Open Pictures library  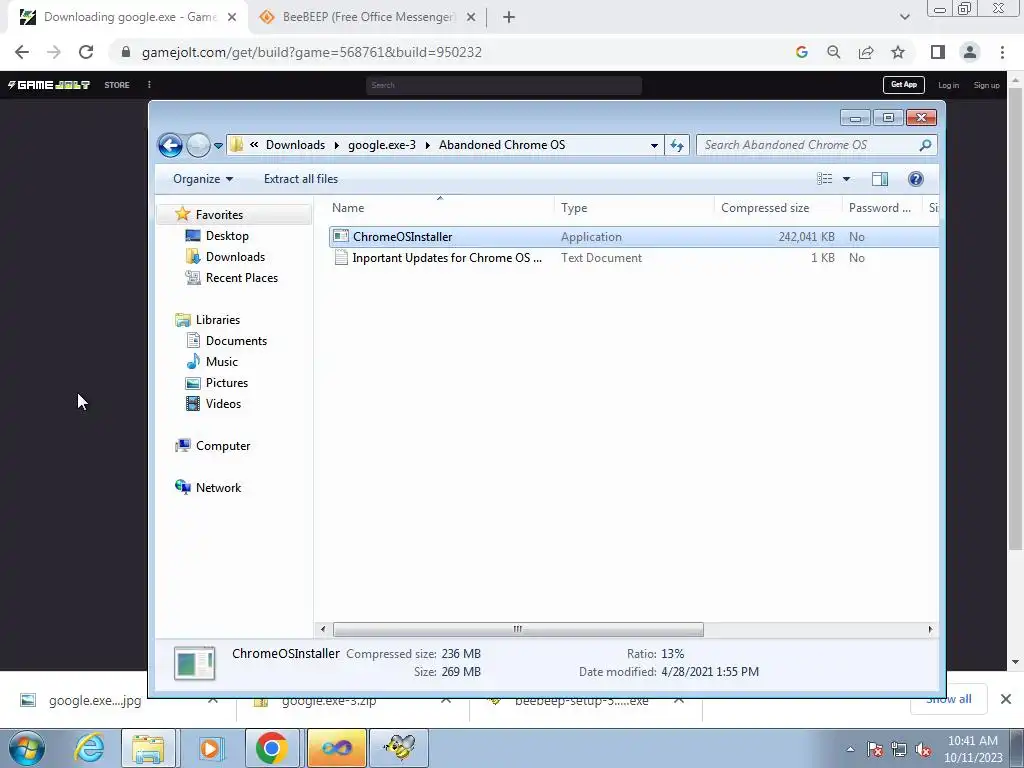227,383
